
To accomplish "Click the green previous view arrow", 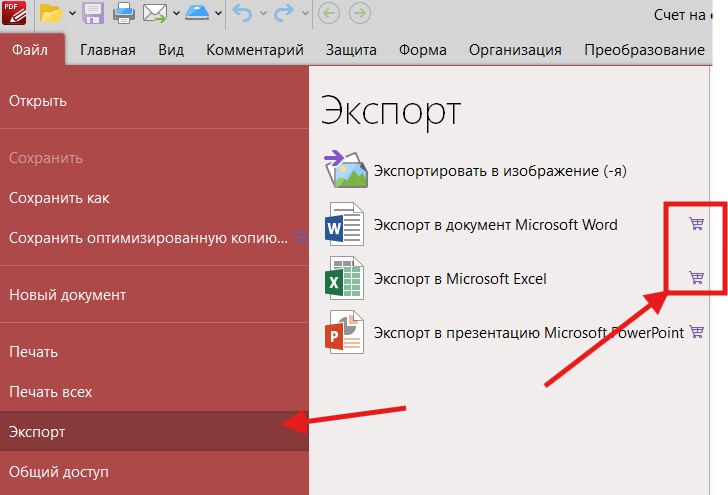I will 328,14.
